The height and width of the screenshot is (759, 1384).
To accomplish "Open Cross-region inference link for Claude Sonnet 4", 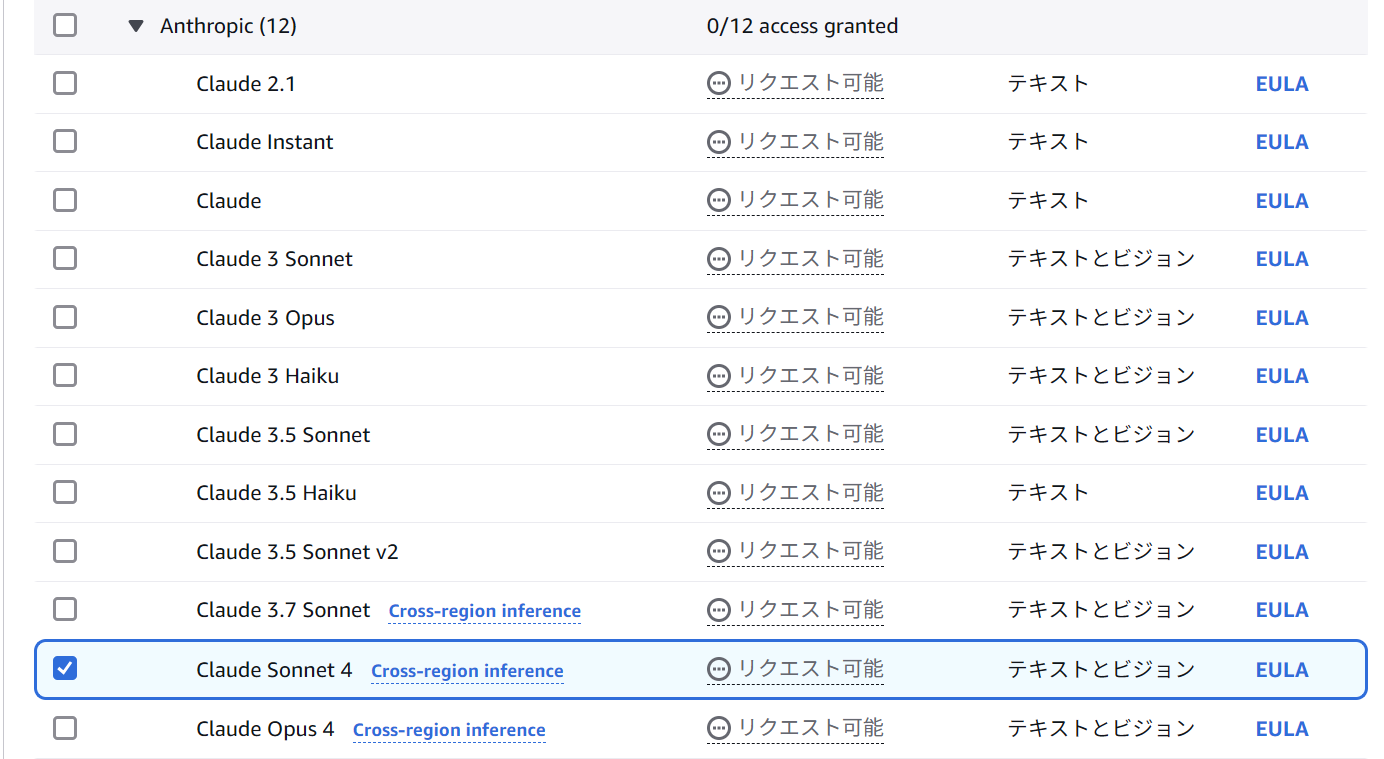I will 467,671.
